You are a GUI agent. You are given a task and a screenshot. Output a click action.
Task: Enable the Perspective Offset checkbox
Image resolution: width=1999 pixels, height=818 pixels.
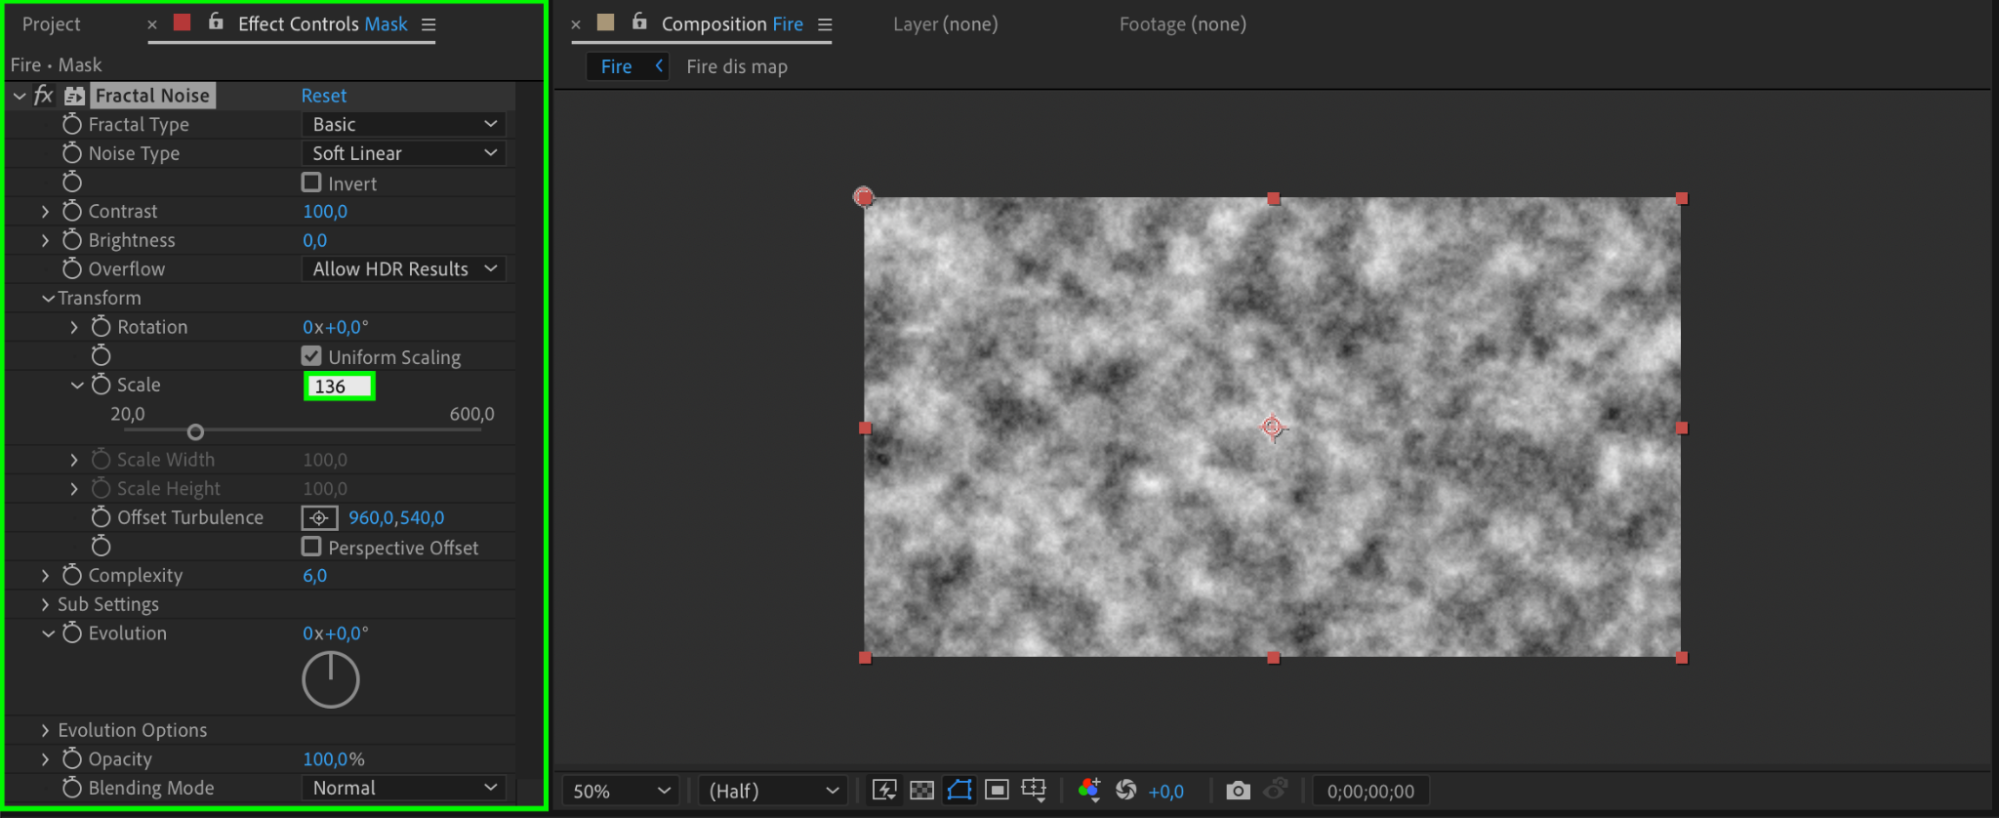[312, 547]
